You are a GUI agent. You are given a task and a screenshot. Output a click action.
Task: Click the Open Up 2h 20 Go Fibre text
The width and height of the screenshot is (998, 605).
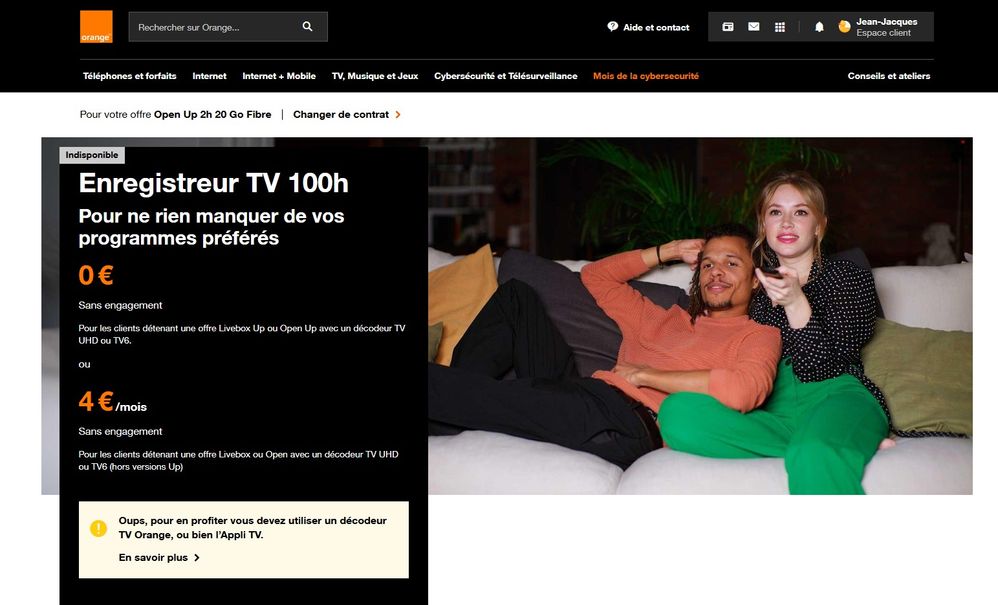click(213, 115)
